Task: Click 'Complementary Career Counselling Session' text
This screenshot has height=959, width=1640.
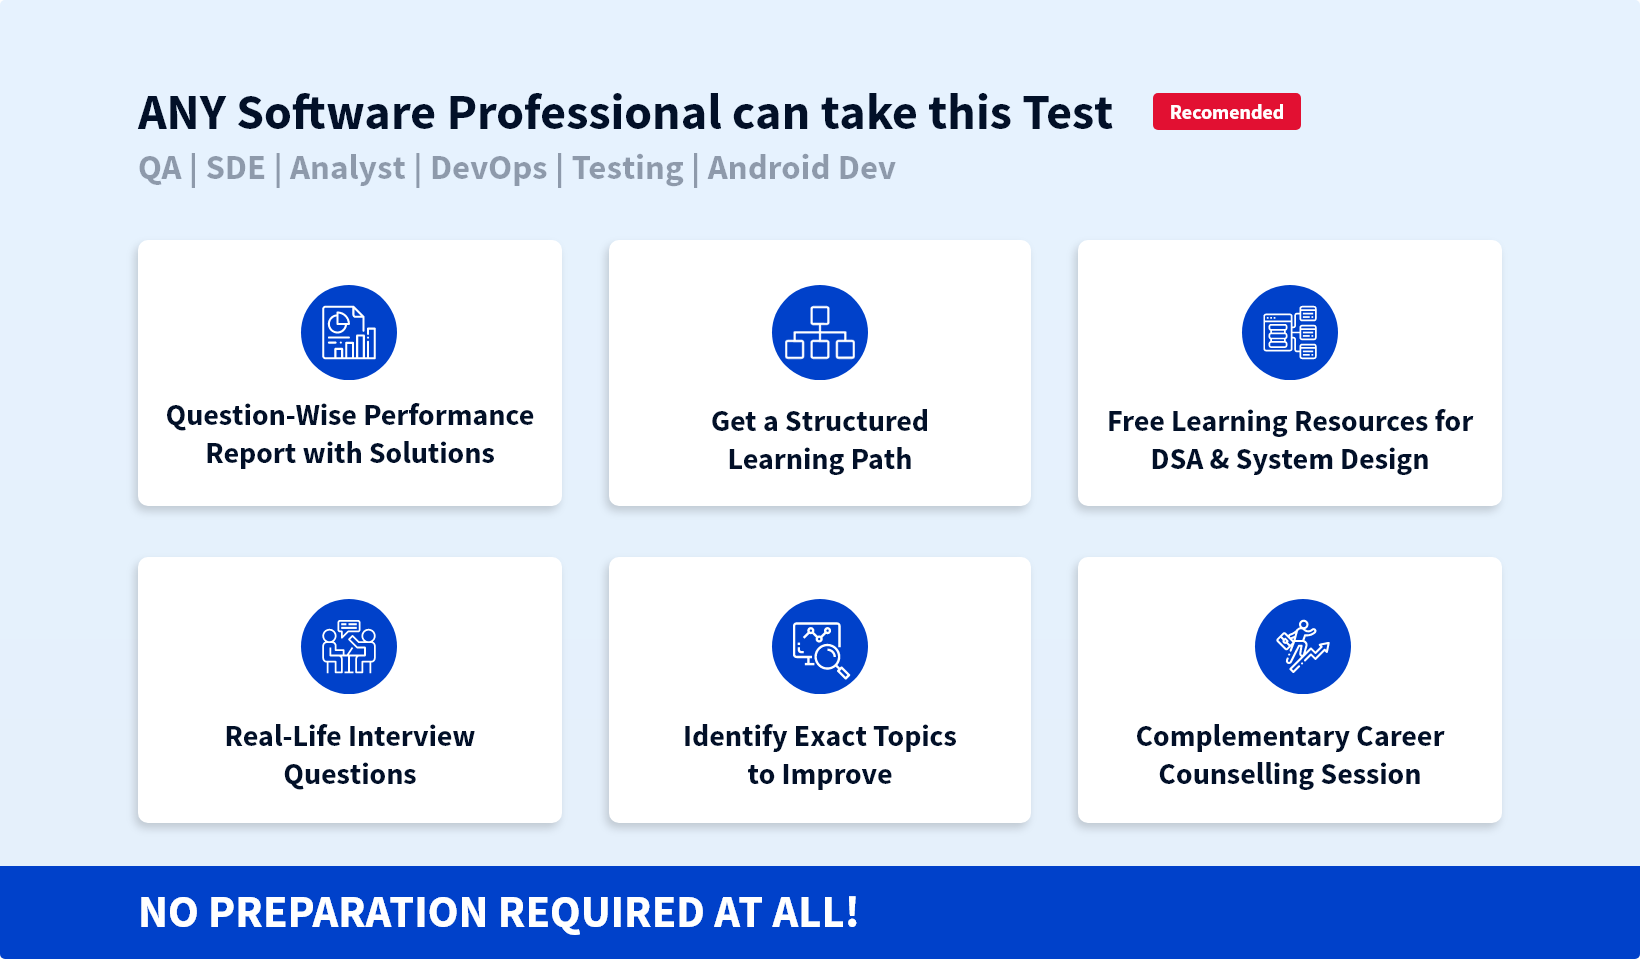Action: (x=1289, y=755)
